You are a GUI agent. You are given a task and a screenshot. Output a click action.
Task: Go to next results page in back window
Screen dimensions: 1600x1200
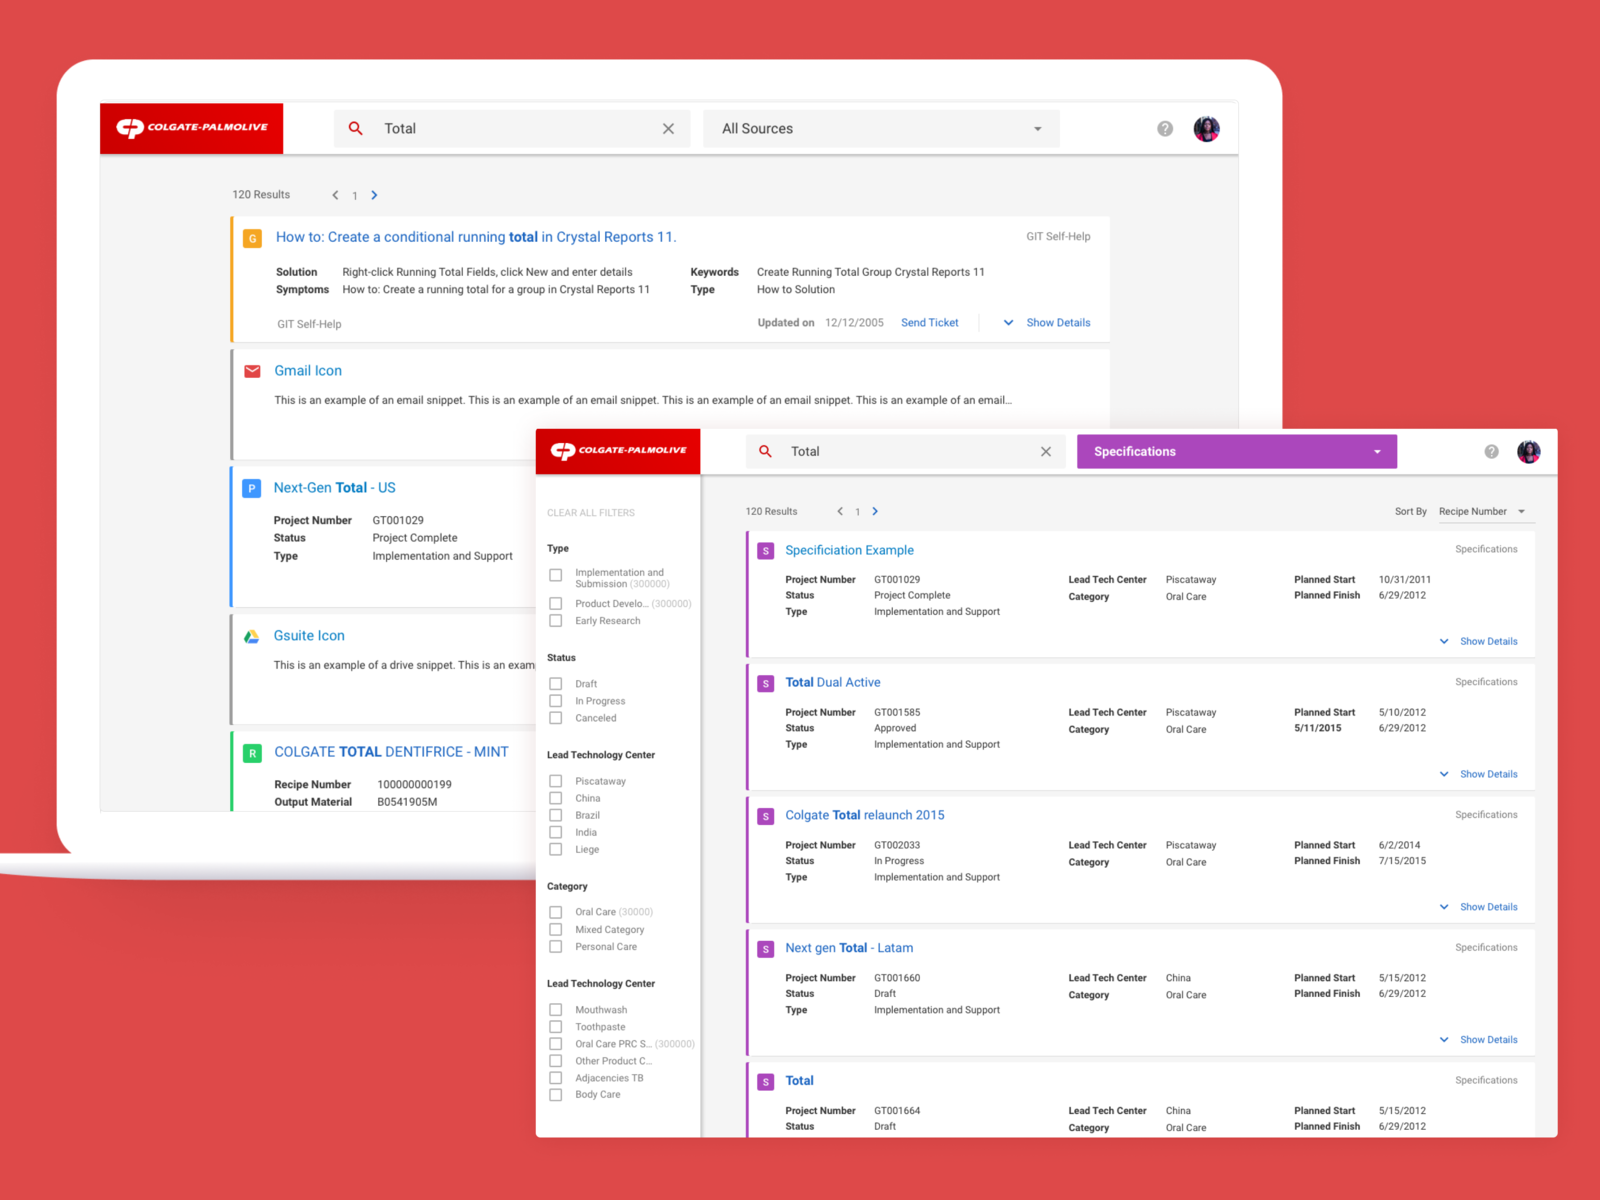point(374,195)
